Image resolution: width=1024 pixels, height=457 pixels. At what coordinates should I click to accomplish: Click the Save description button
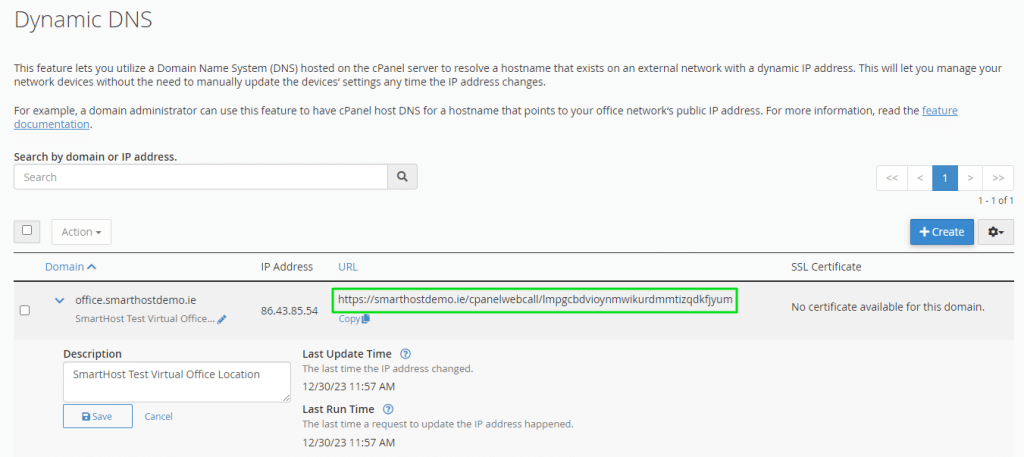coord(97,416)
